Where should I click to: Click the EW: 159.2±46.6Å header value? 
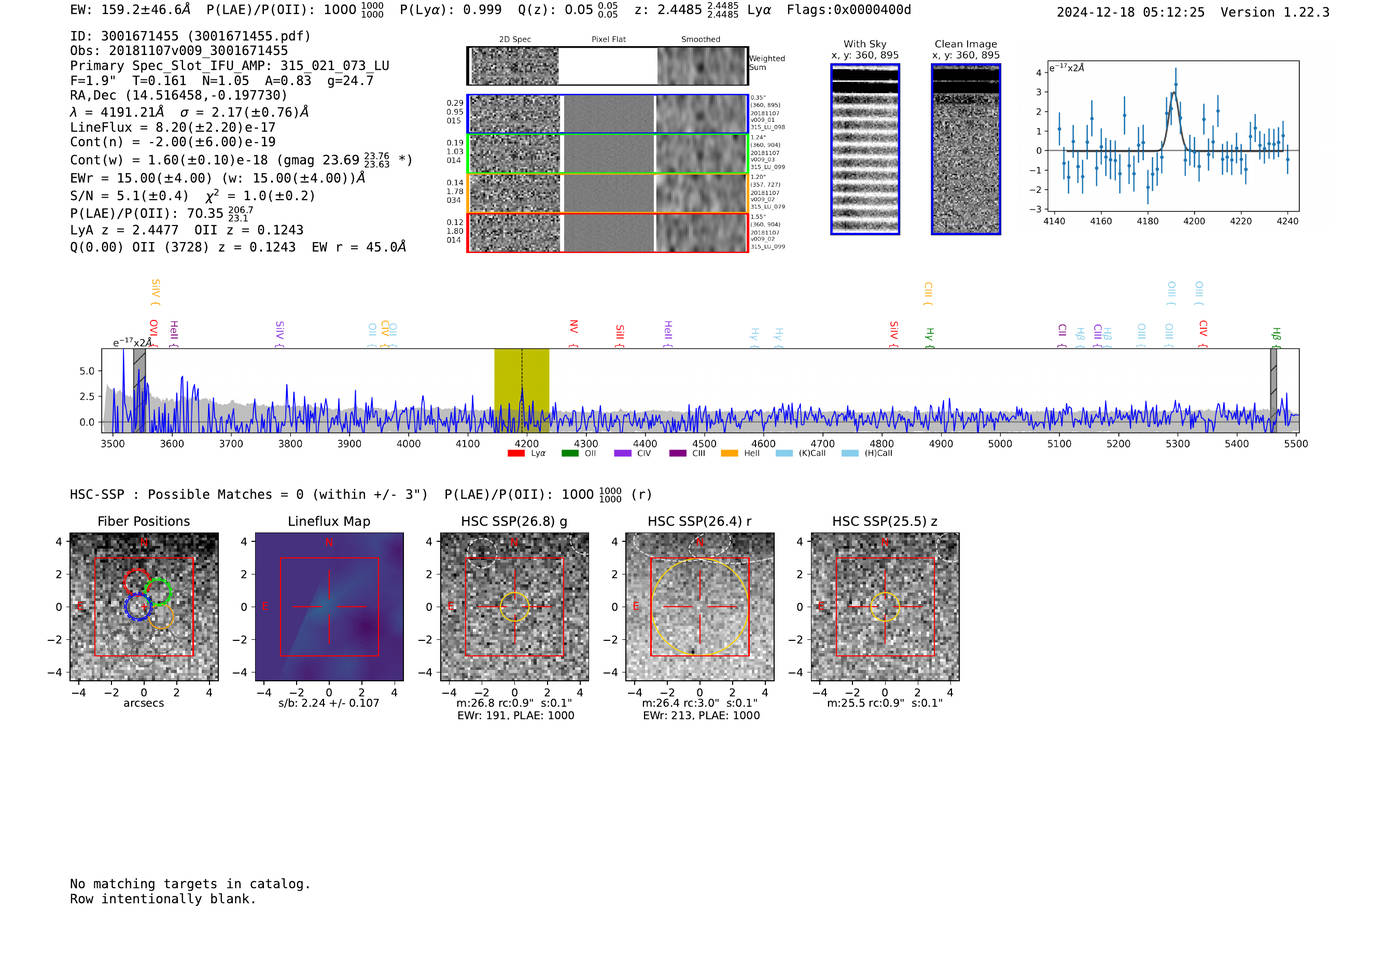tap(130, 10)
